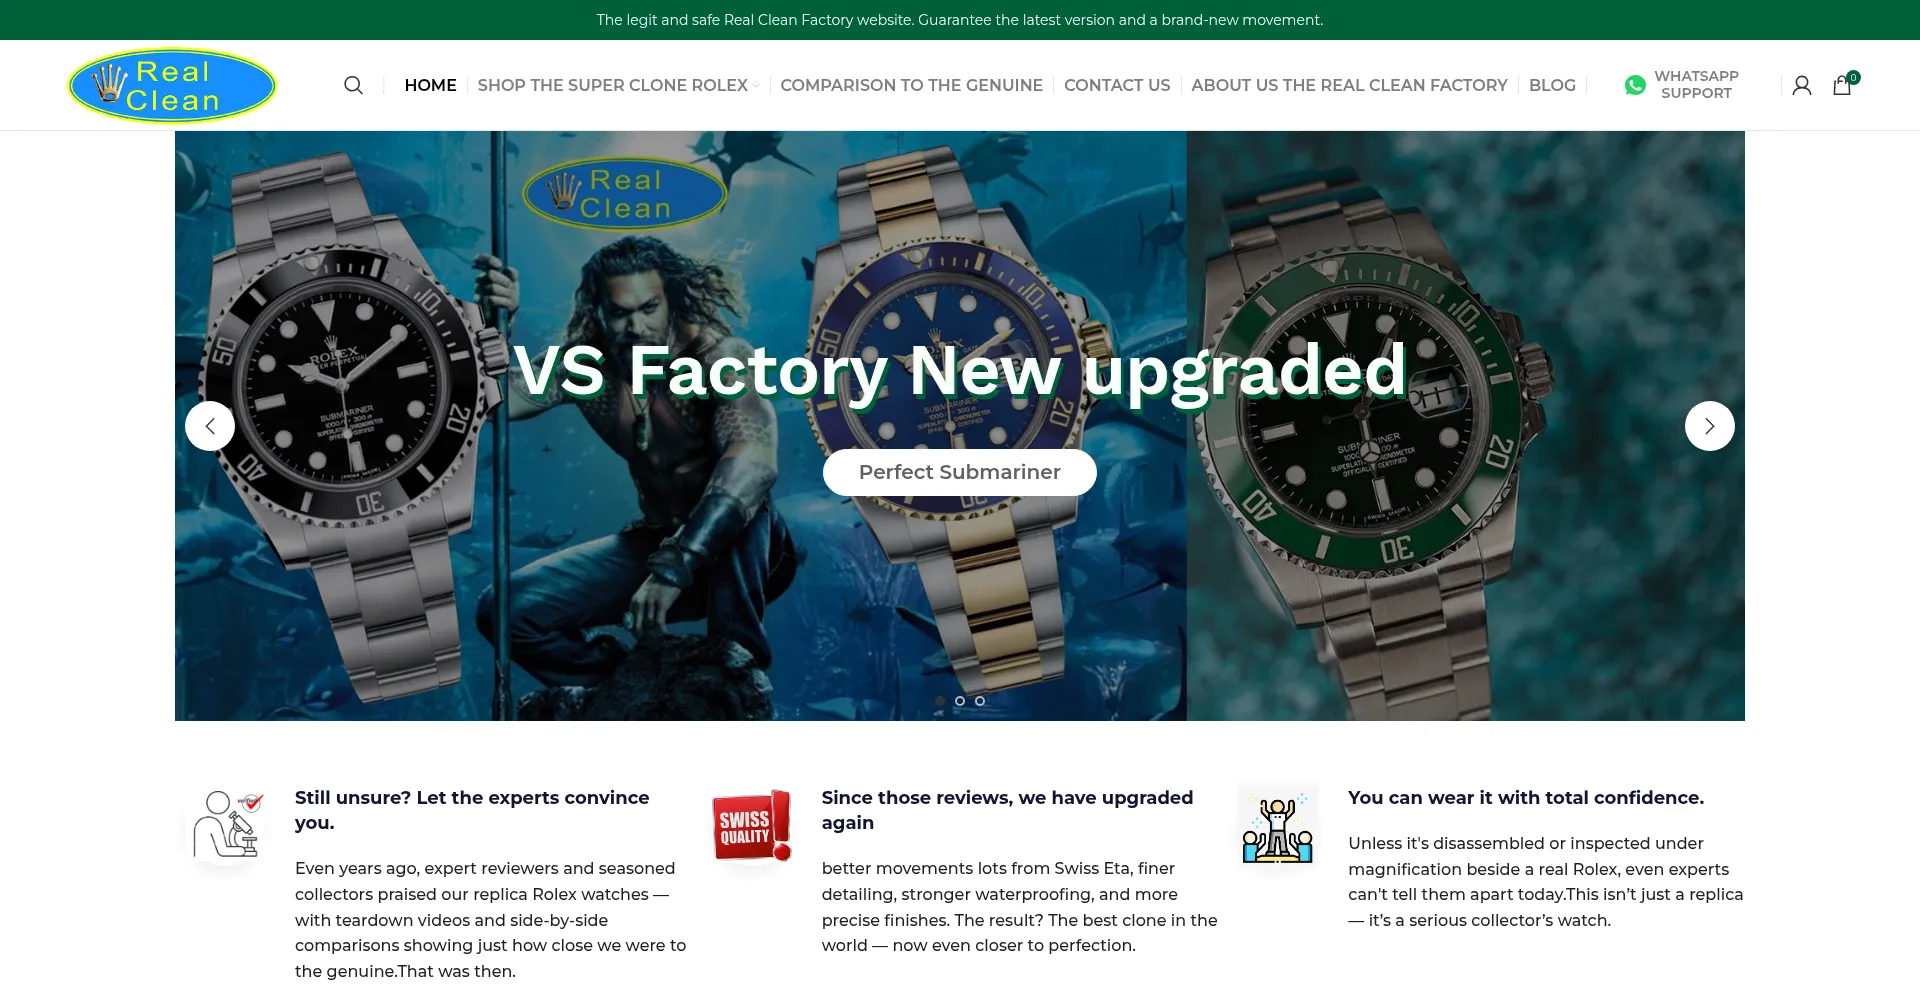Click the green WhatsApp icon
The height and width of the screenshot is (993, 1920).
1635,85
